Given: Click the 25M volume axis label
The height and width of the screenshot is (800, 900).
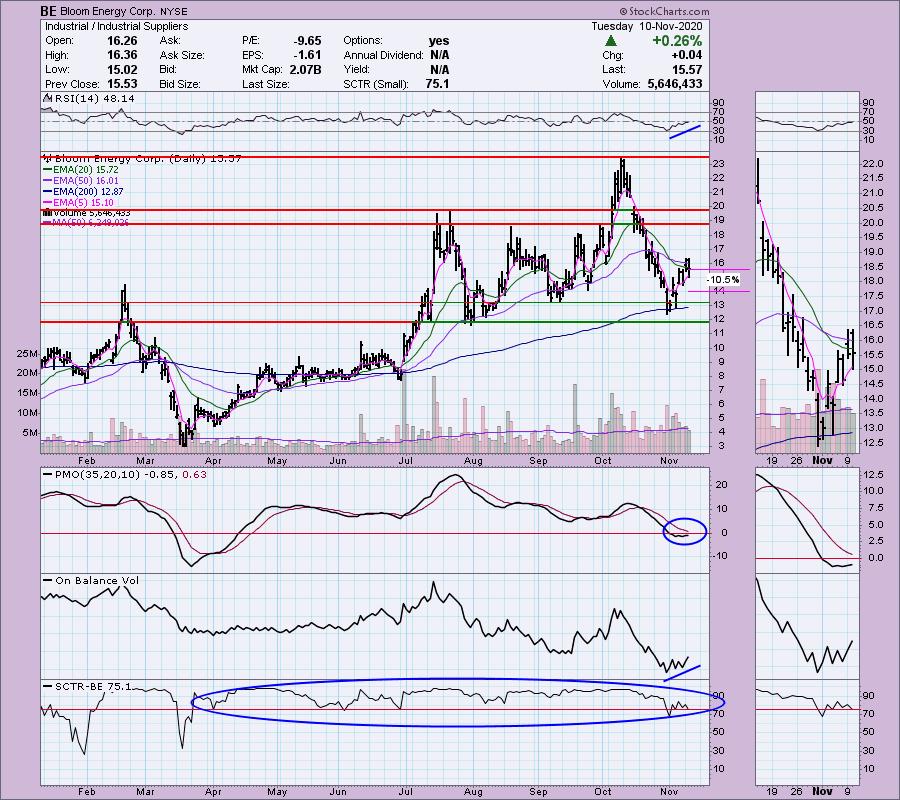Looking at the screenshot, I should 27,354.
